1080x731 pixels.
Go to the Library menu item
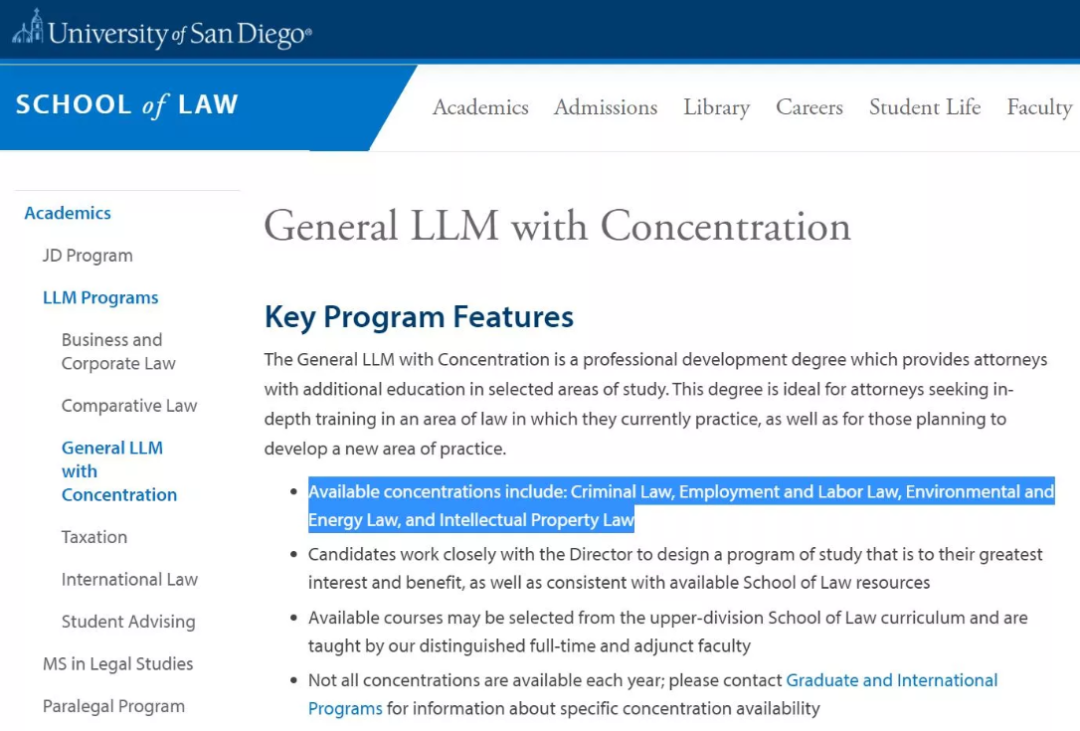coord(716,107)
